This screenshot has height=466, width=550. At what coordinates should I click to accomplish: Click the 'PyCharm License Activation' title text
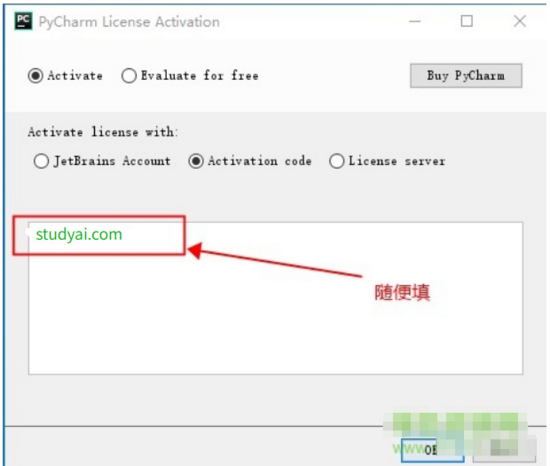129,22
